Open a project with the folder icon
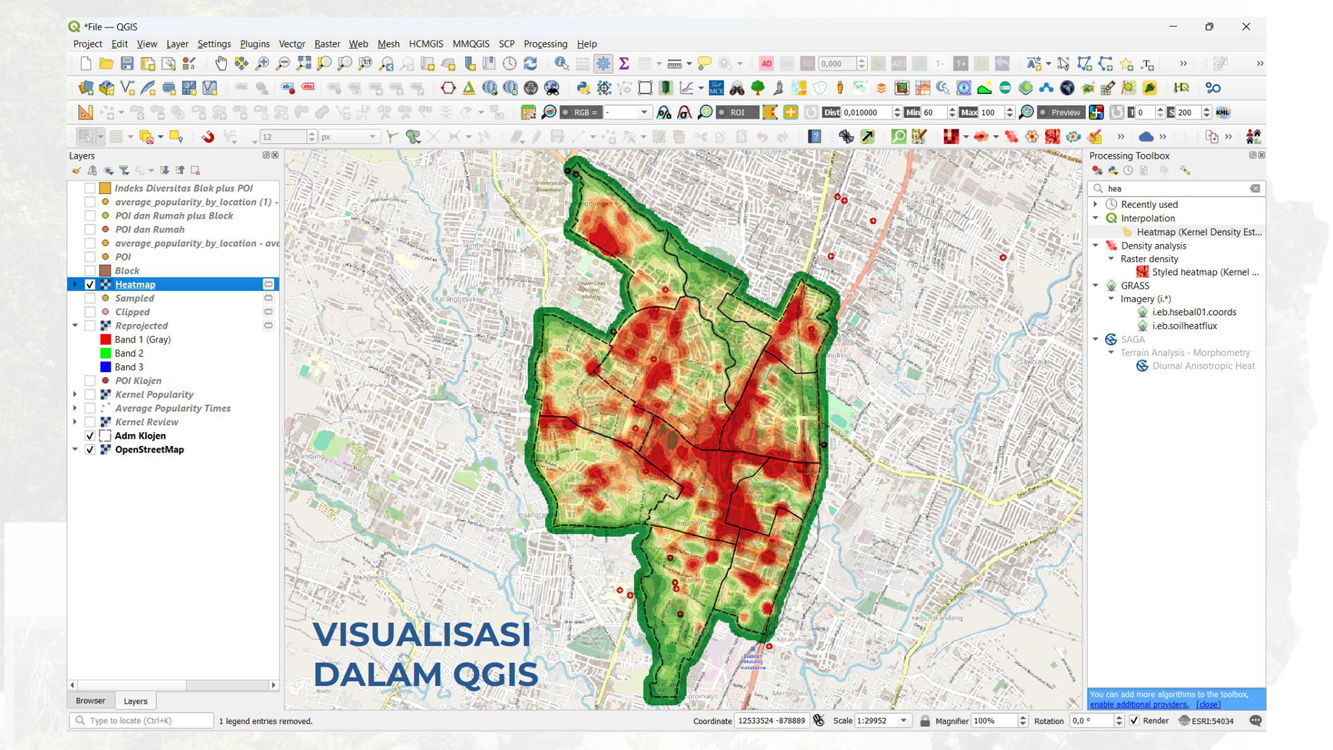 105,62
